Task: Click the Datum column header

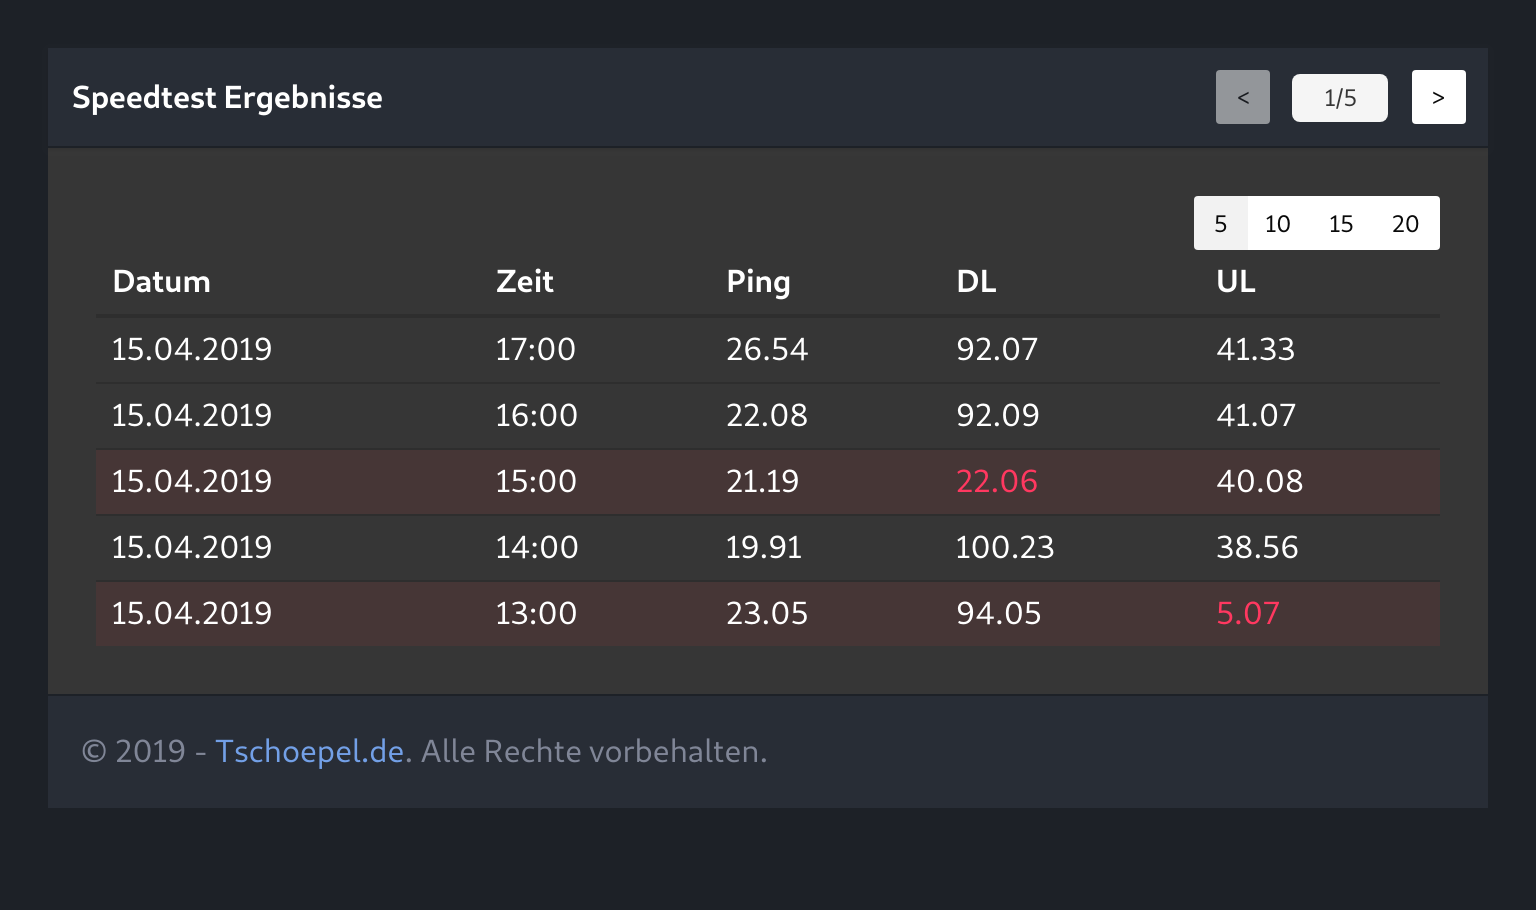Action: [161, 282]
